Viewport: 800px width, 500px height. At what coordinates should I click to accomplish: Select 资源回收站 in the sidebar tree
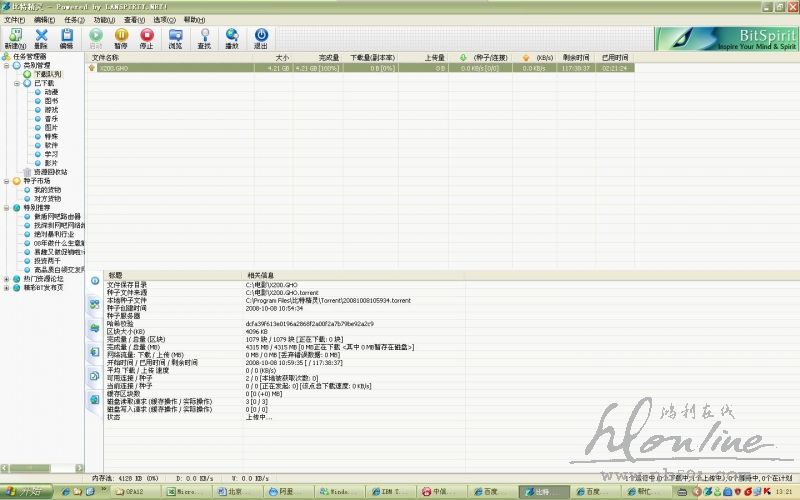point(51,171)
